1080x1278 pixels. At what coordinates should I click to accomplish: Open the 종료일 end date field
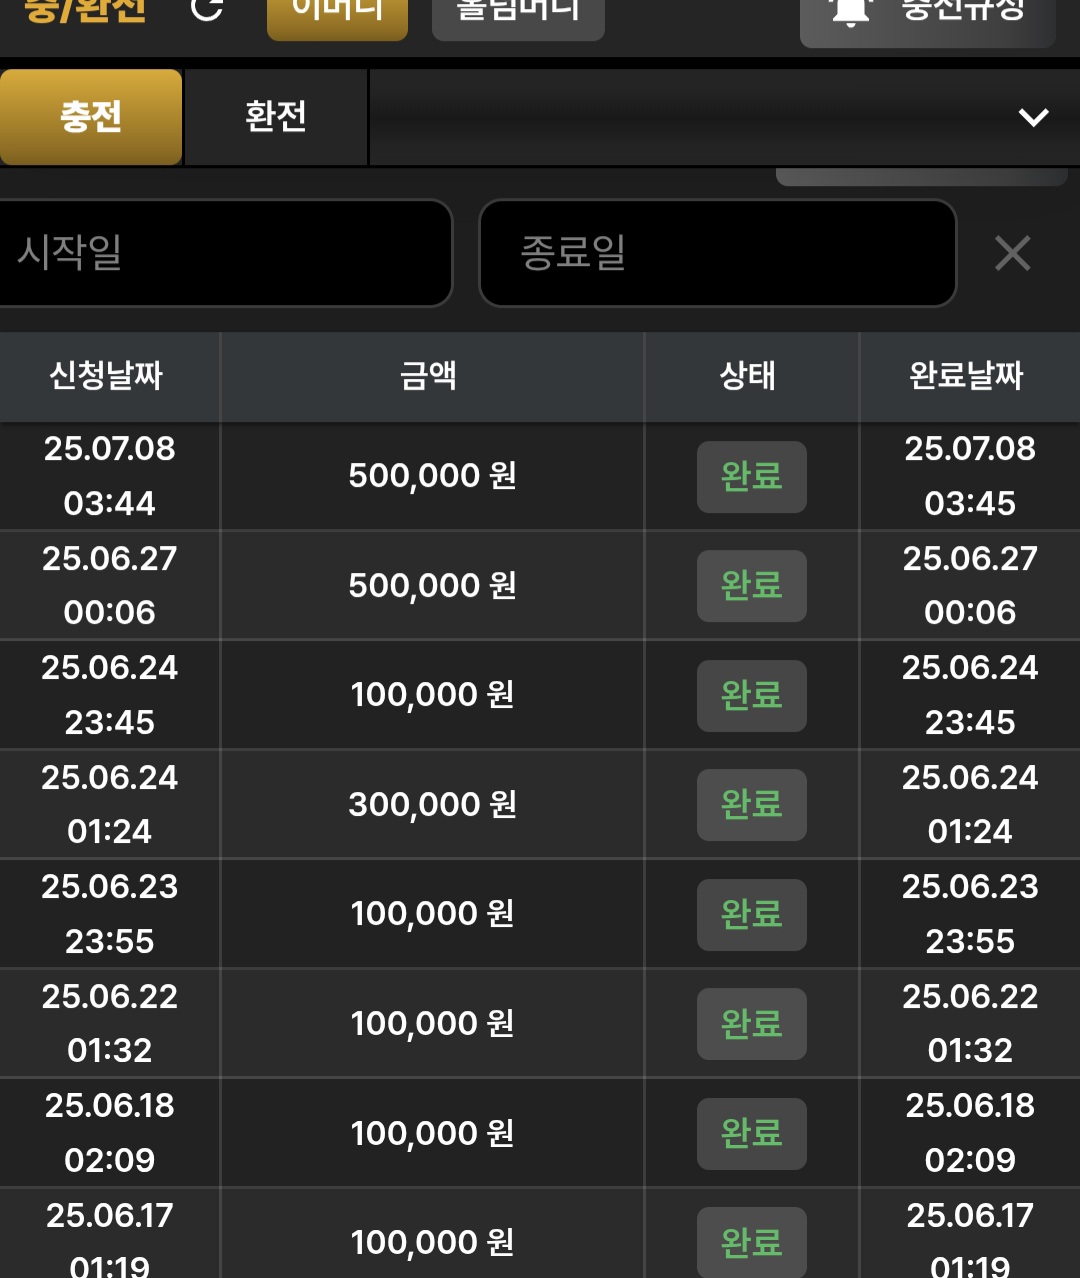pyautogui.click(x=718, y=253)
